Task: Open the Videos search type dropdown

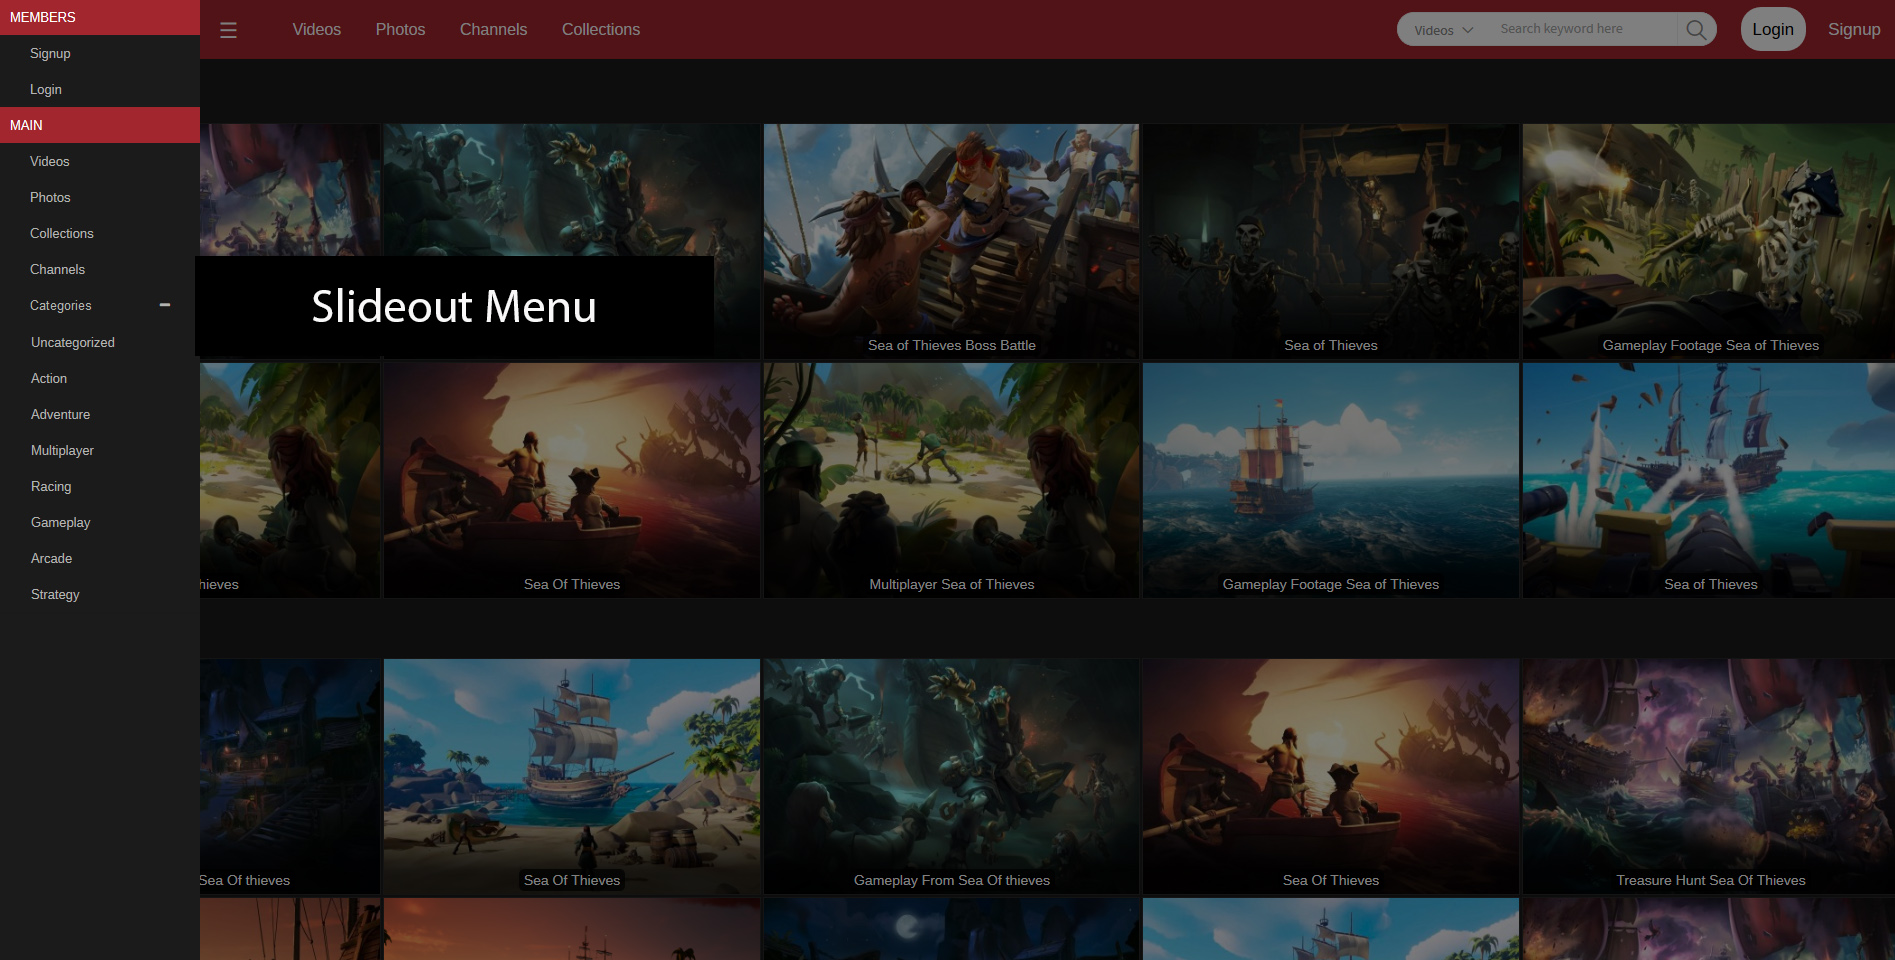Action: [1443, 30]
